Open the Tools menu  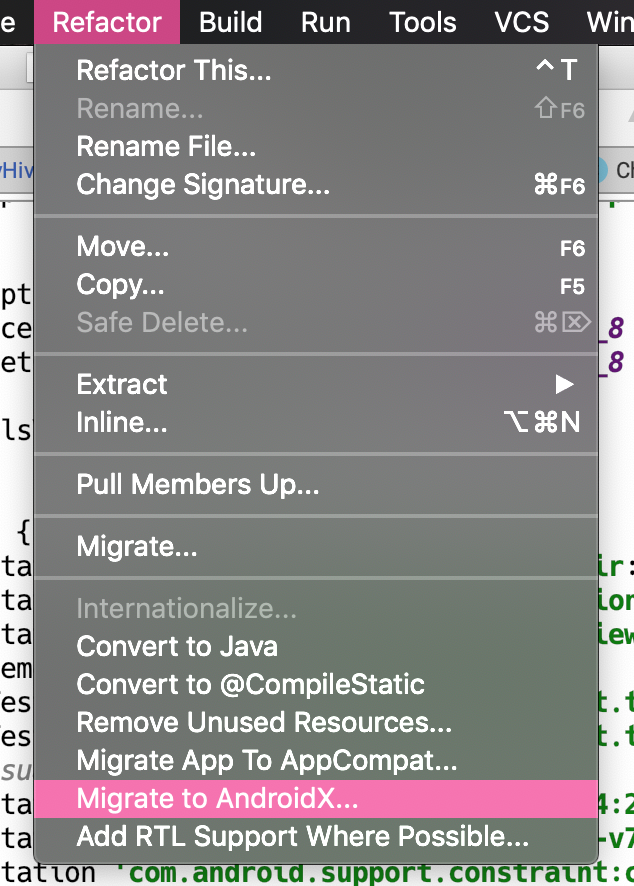(x=423, y=22)
